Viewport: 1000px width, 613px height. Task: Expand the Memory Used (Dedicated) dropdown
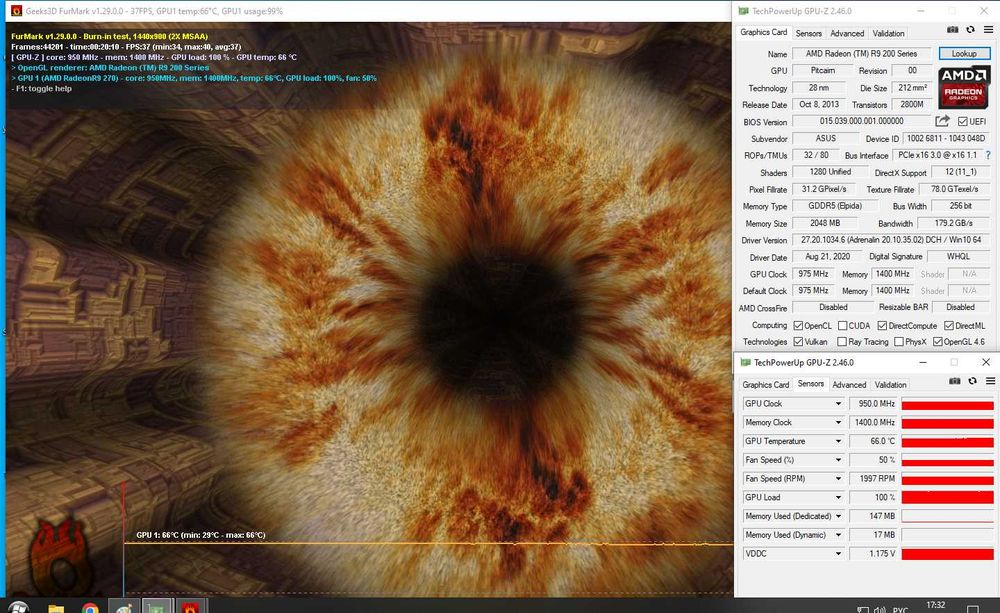[x=838, y=516]
